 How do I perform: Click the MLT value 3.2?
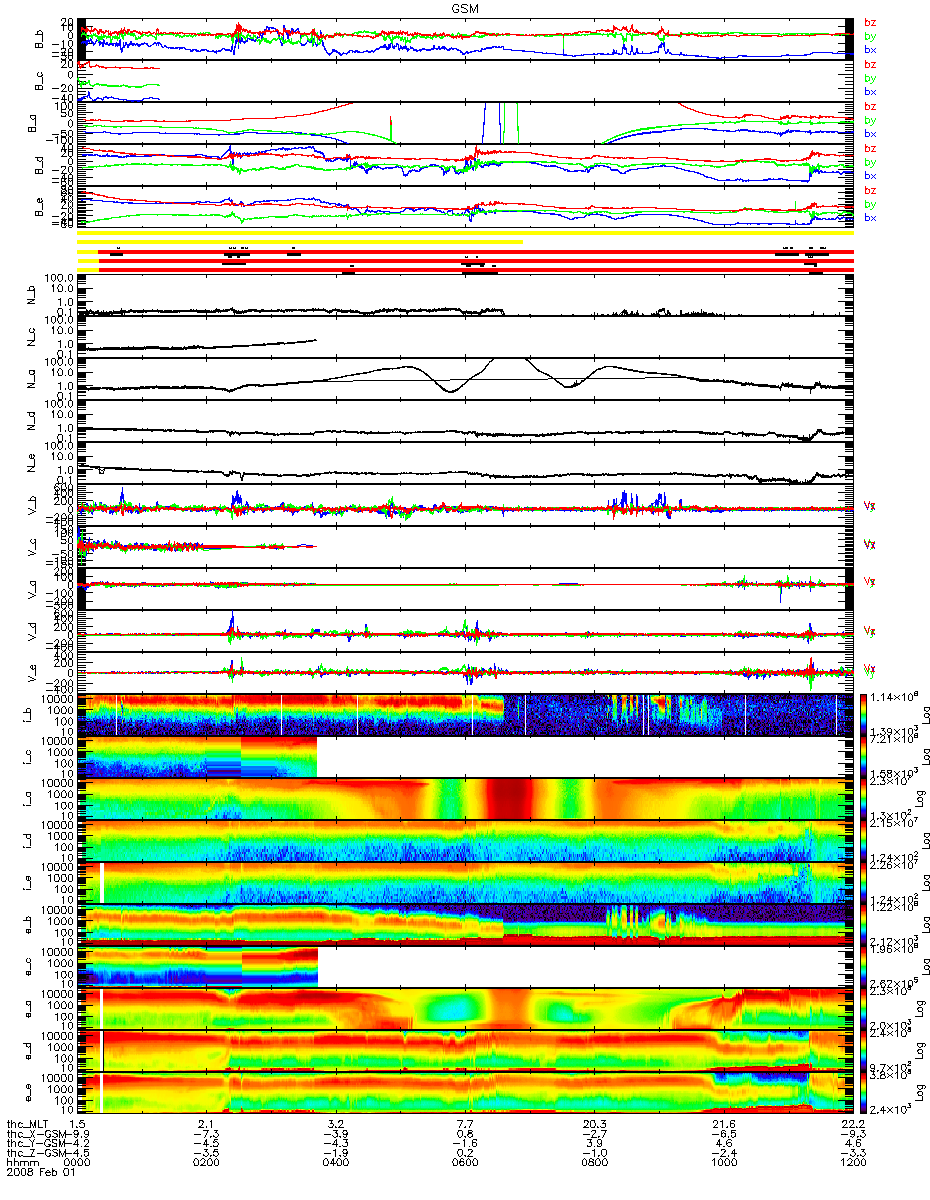pos(335,1126)
